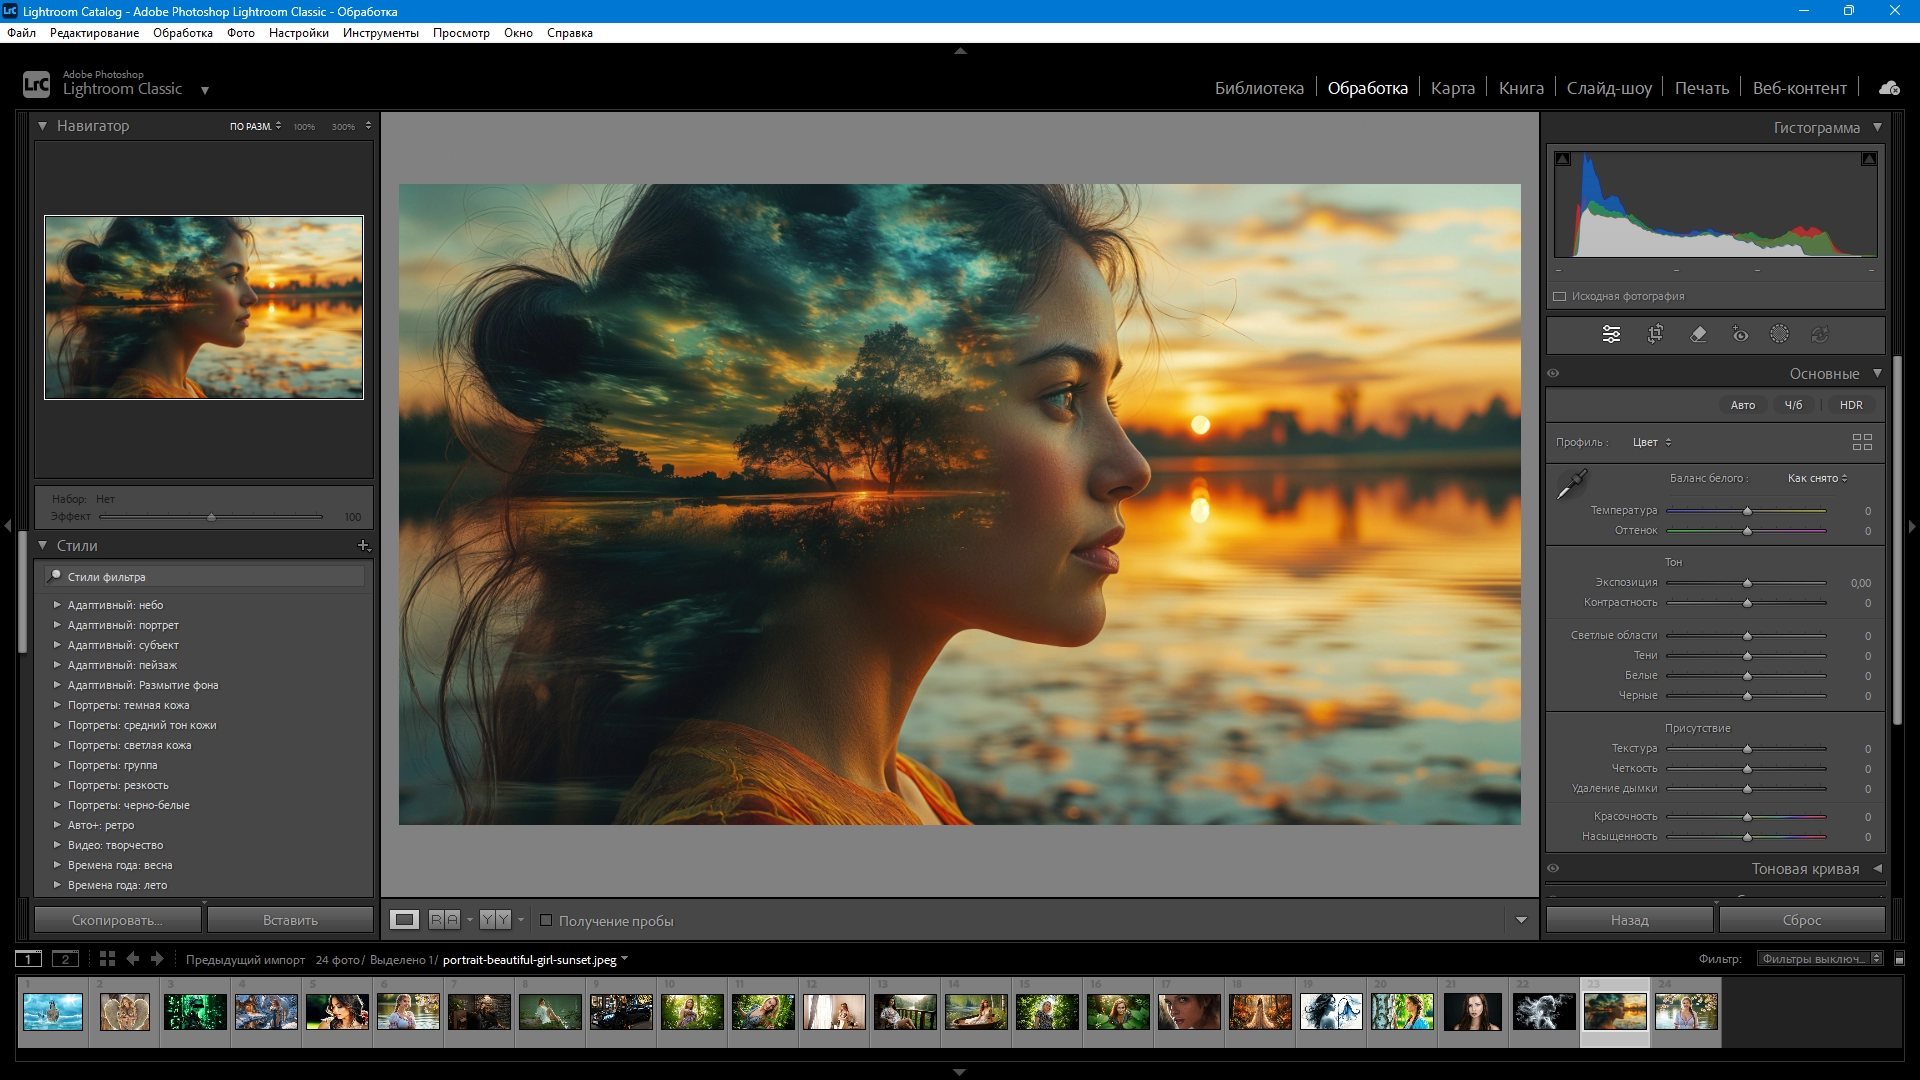Click the Экспозиция slider handle
This screenshot has width=1920, height=1080.
[x=1747, y=583]
